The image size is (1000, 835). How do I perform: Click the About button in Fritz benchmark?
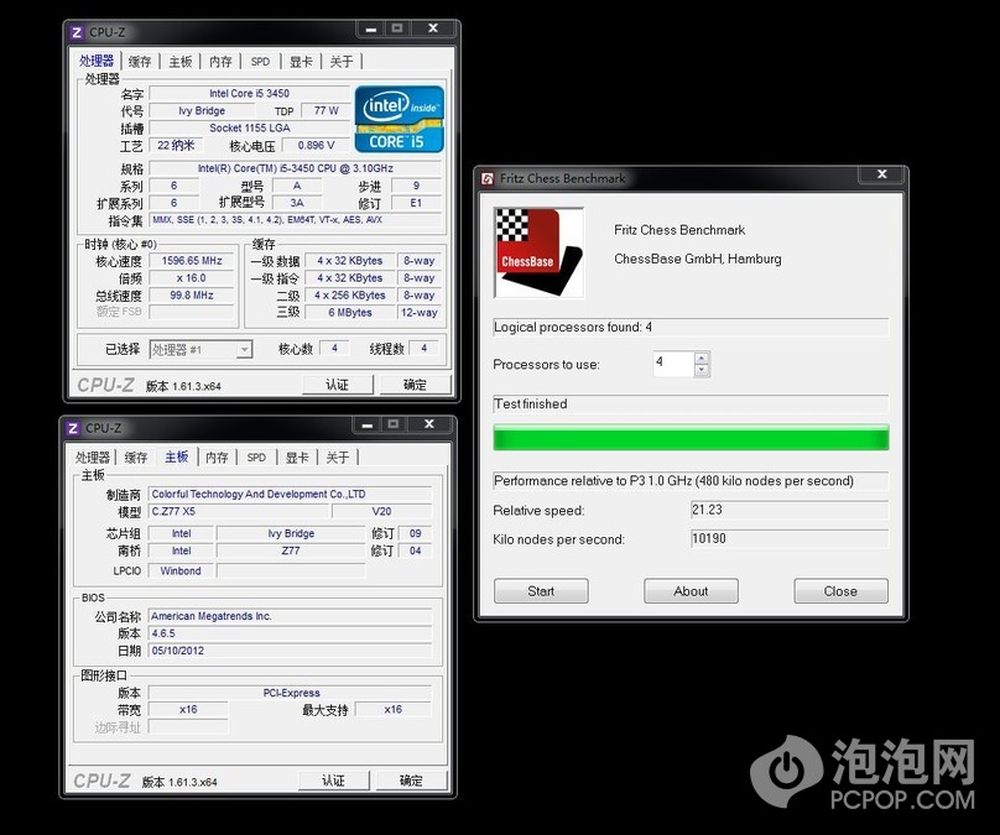pos(690,591)
